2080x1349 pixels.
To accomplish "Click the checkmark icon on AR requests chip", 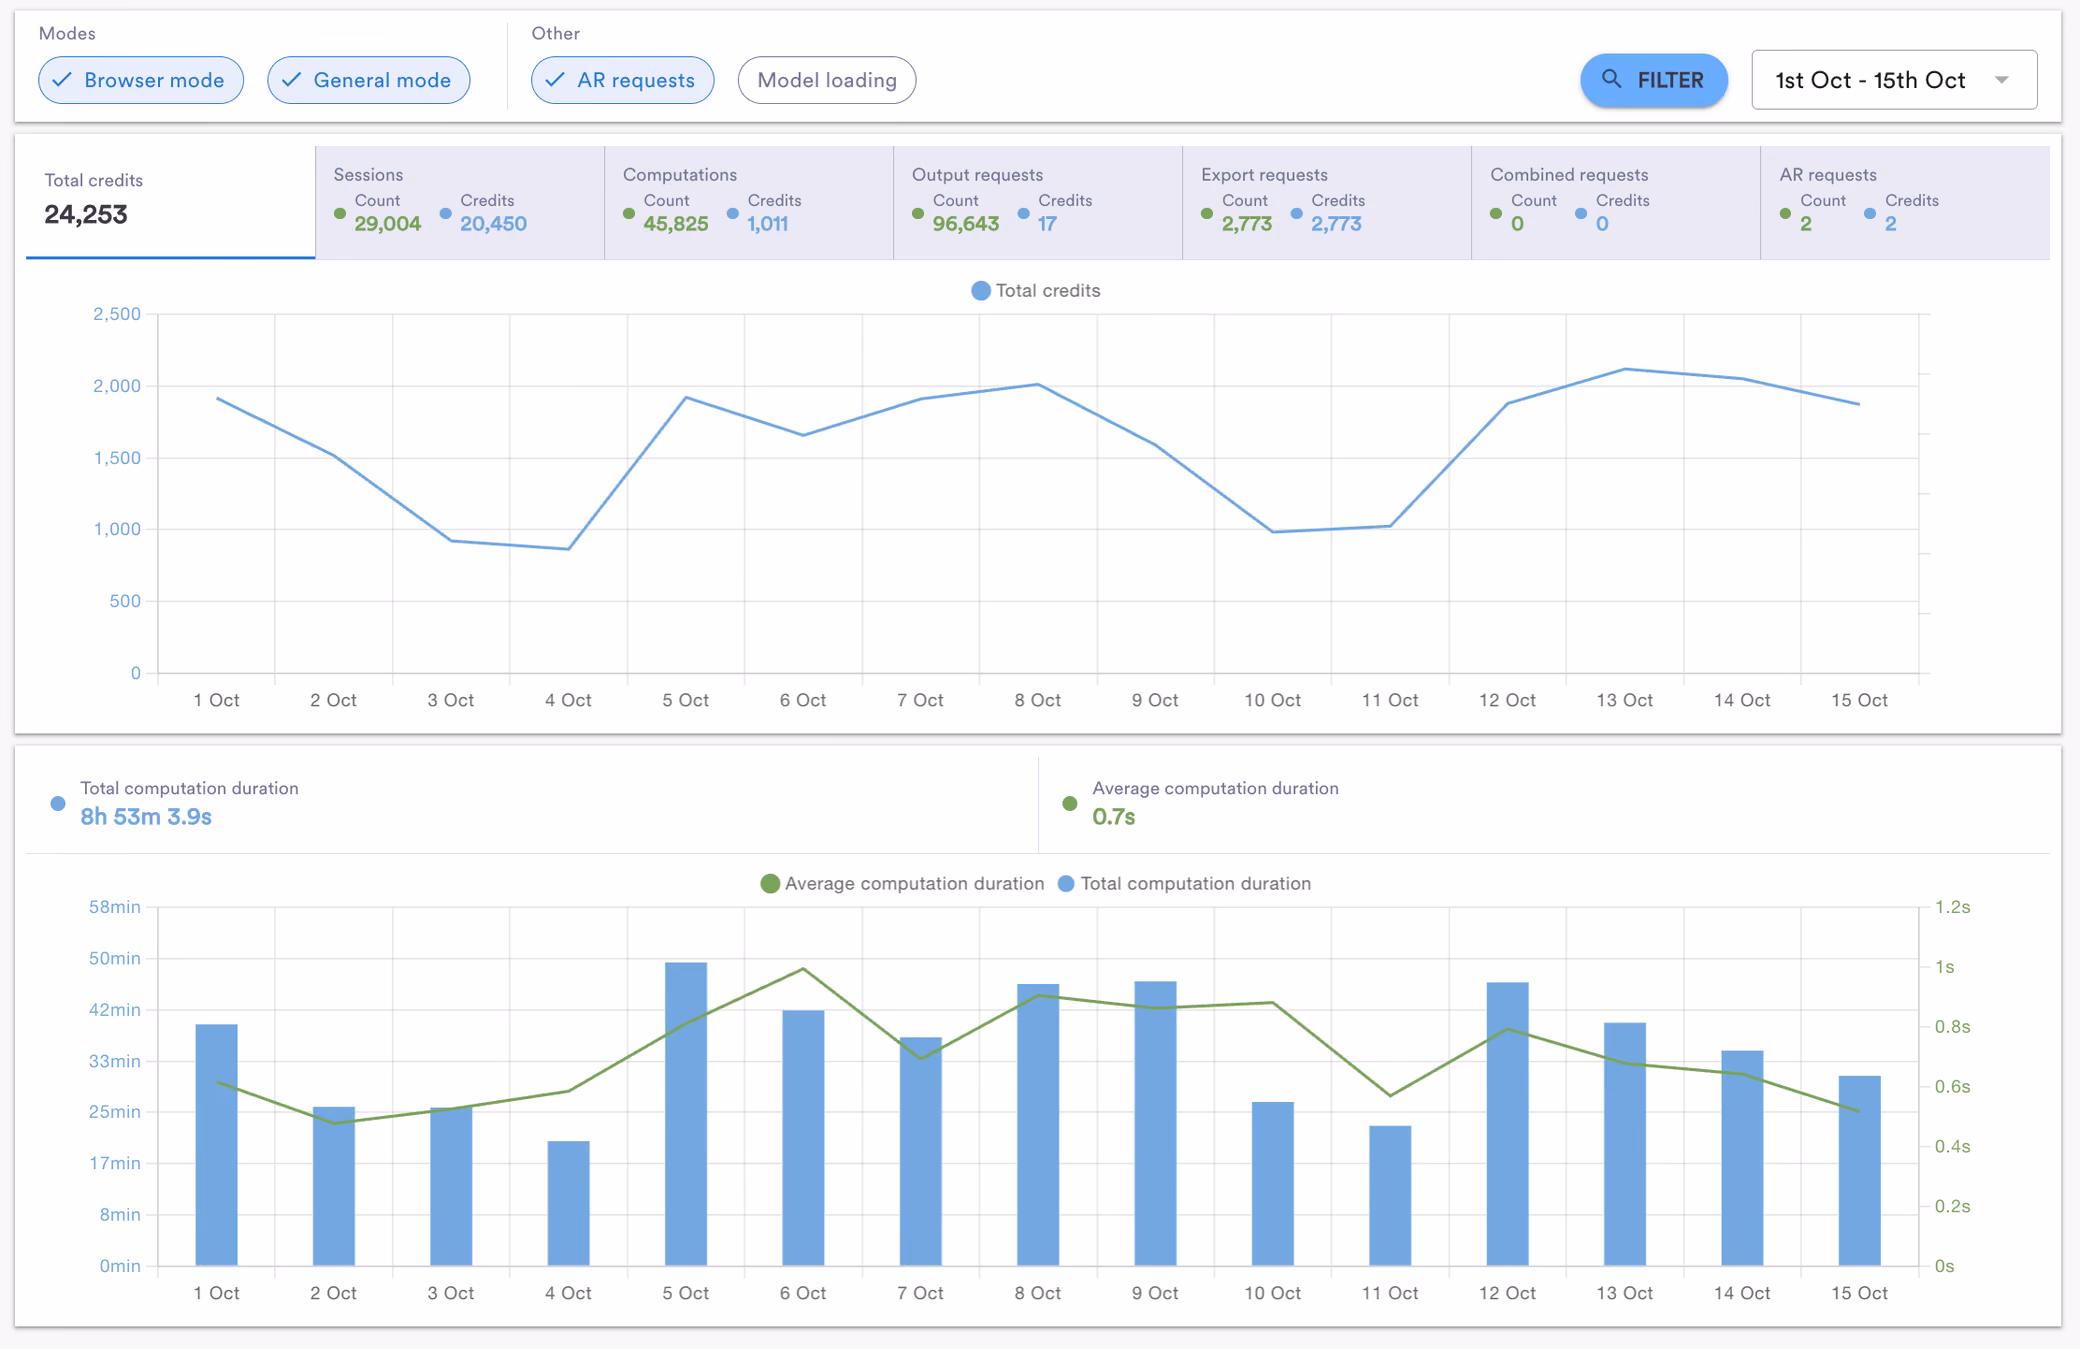I will coord(555,80).
